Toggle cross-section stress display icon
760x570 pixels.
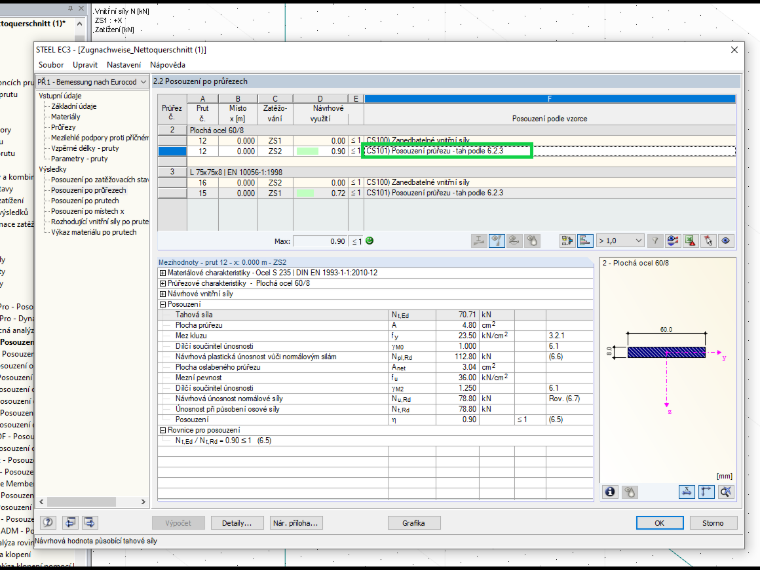[687, 492]
